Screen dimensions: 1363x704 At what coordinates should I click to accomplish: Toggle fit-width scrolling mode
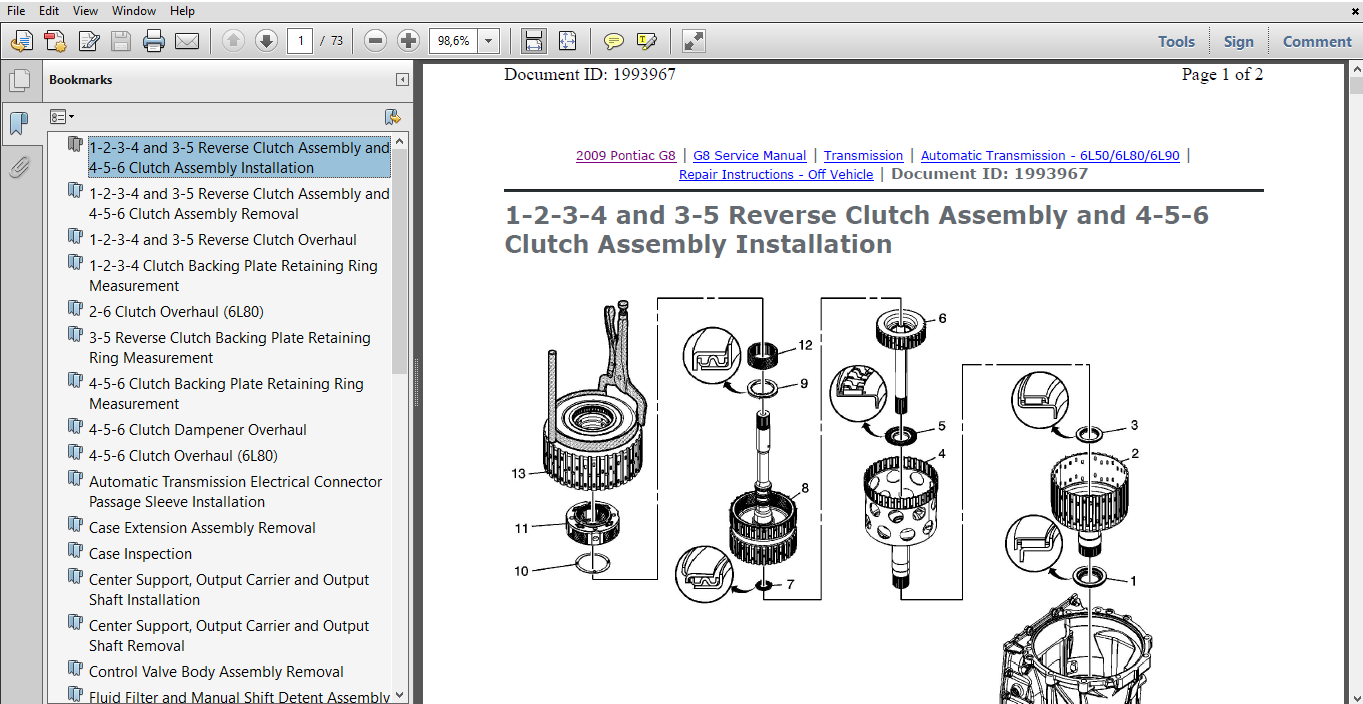click(x=534, y=41)
